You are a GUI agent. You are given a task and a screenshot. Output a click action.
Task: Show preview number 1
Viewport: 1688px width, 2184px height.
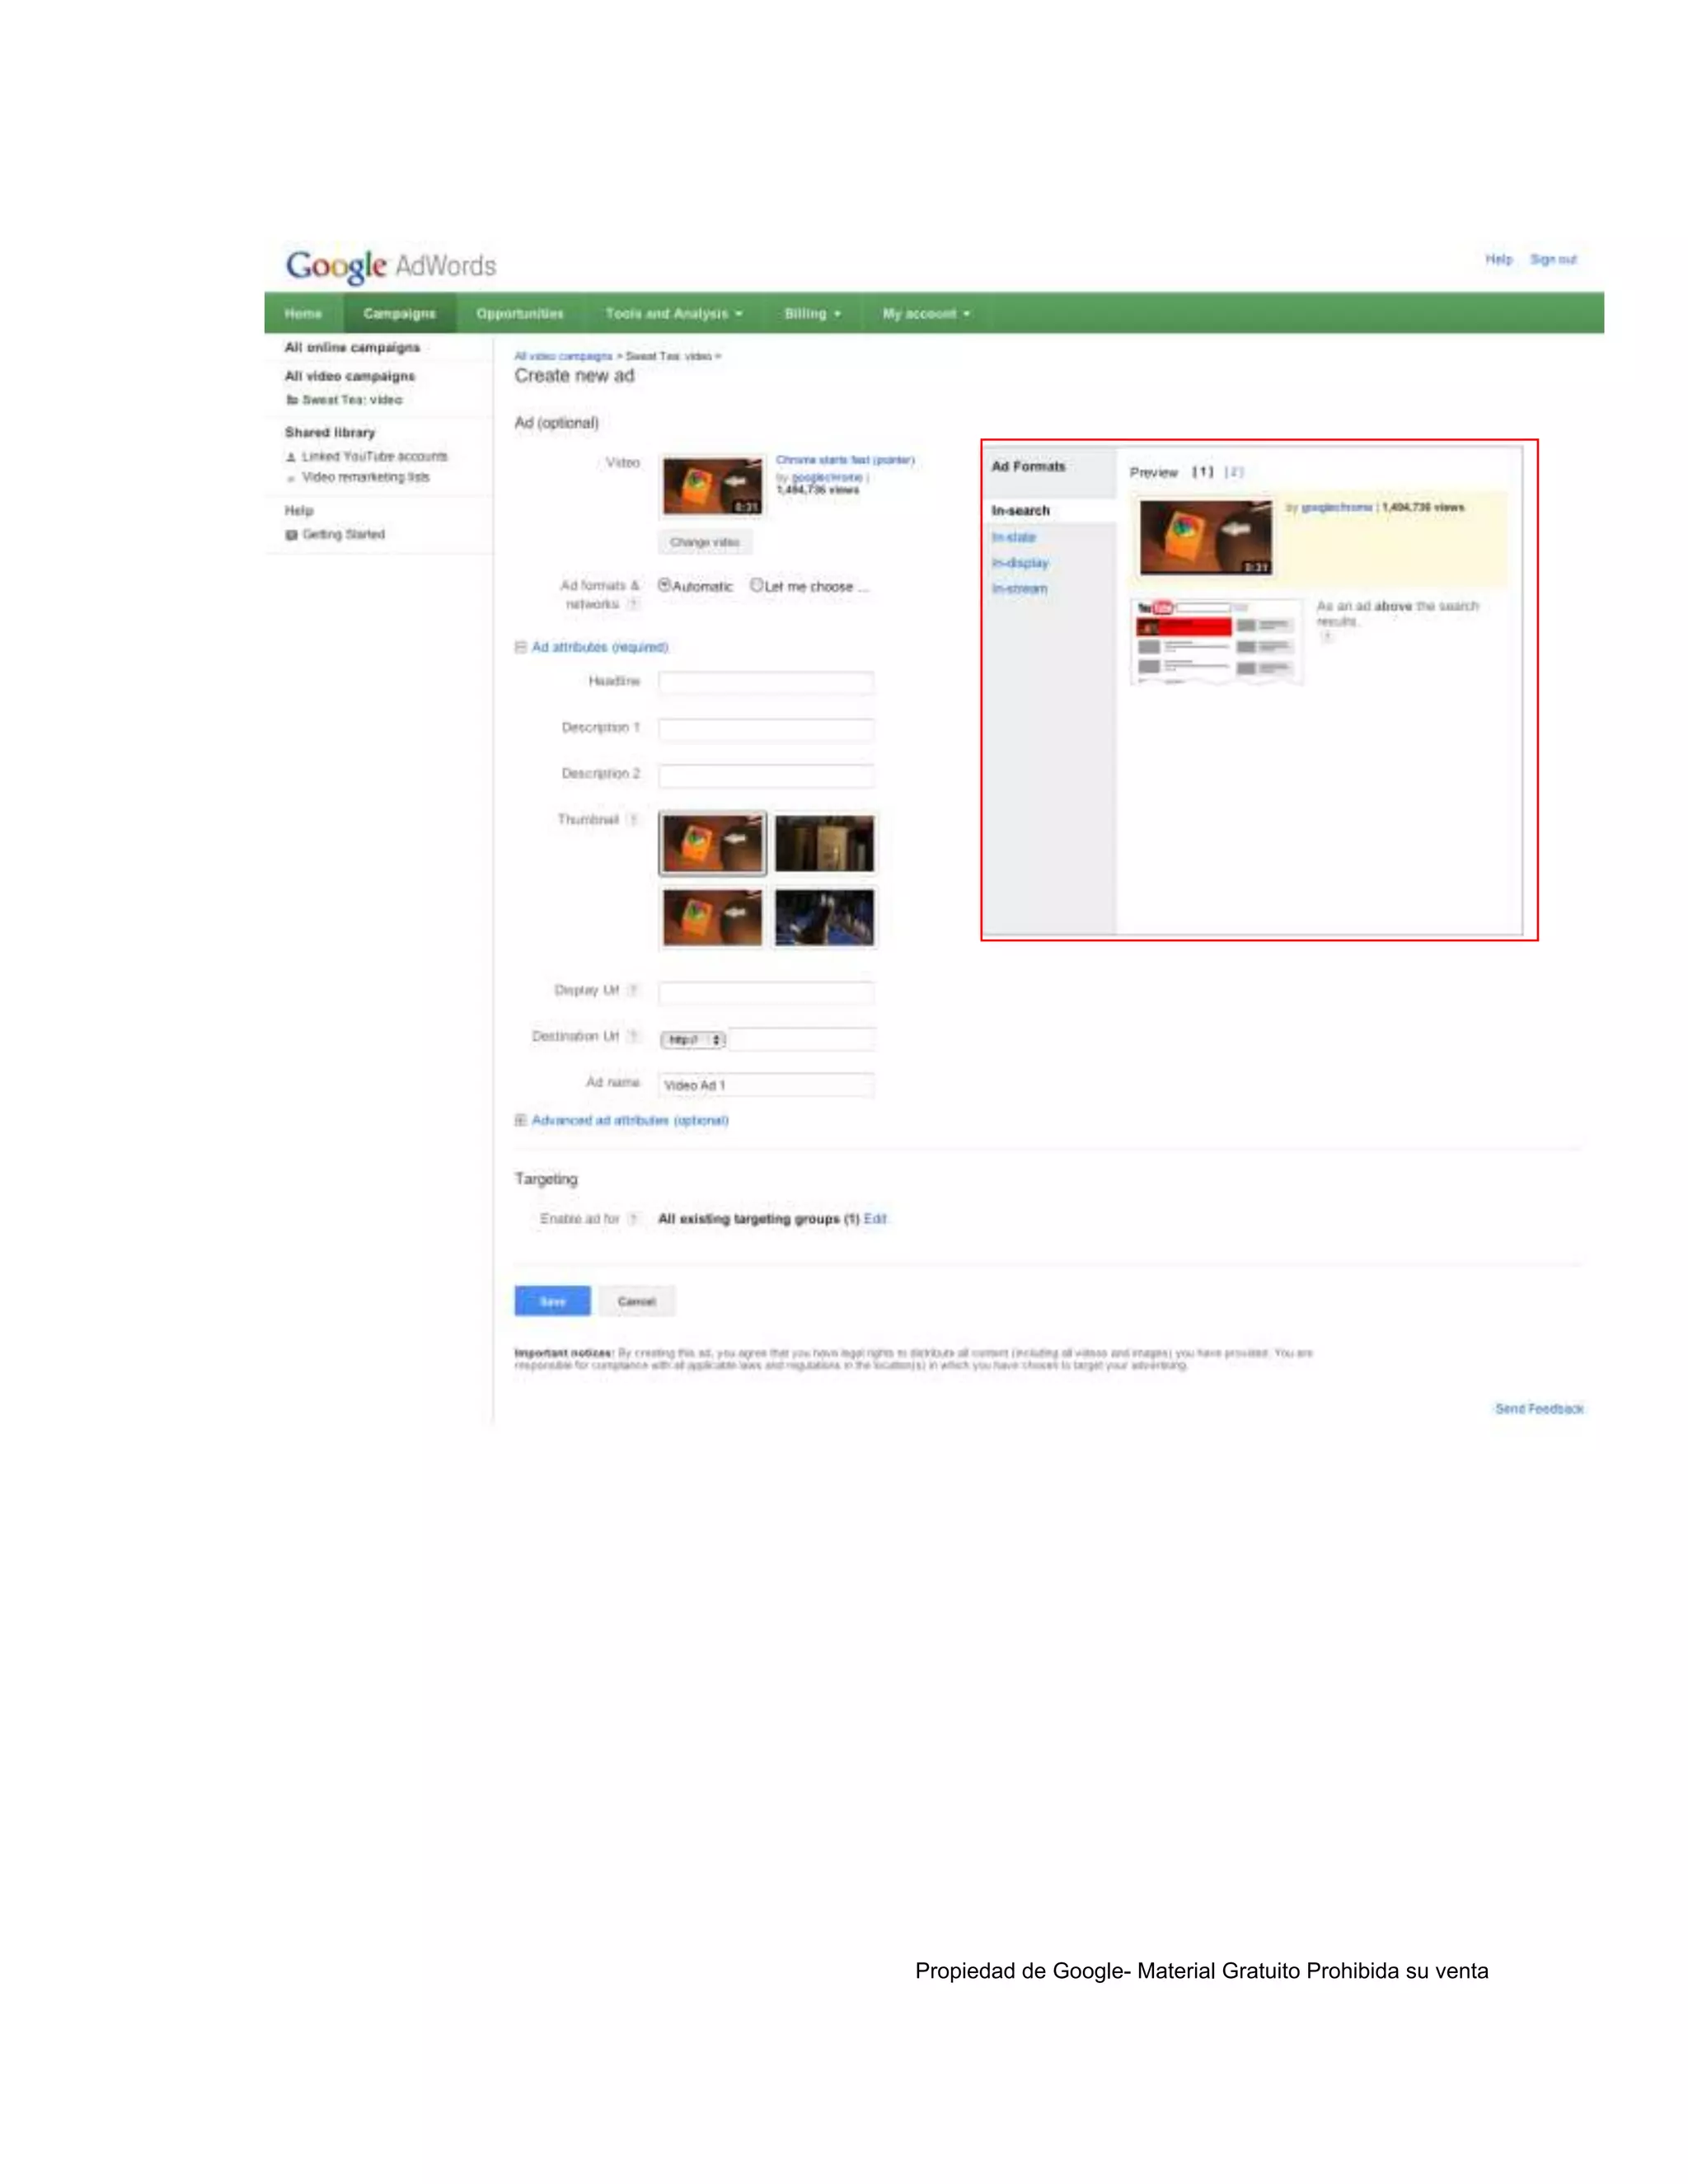pyautogui.click(x=1203, y=472)
